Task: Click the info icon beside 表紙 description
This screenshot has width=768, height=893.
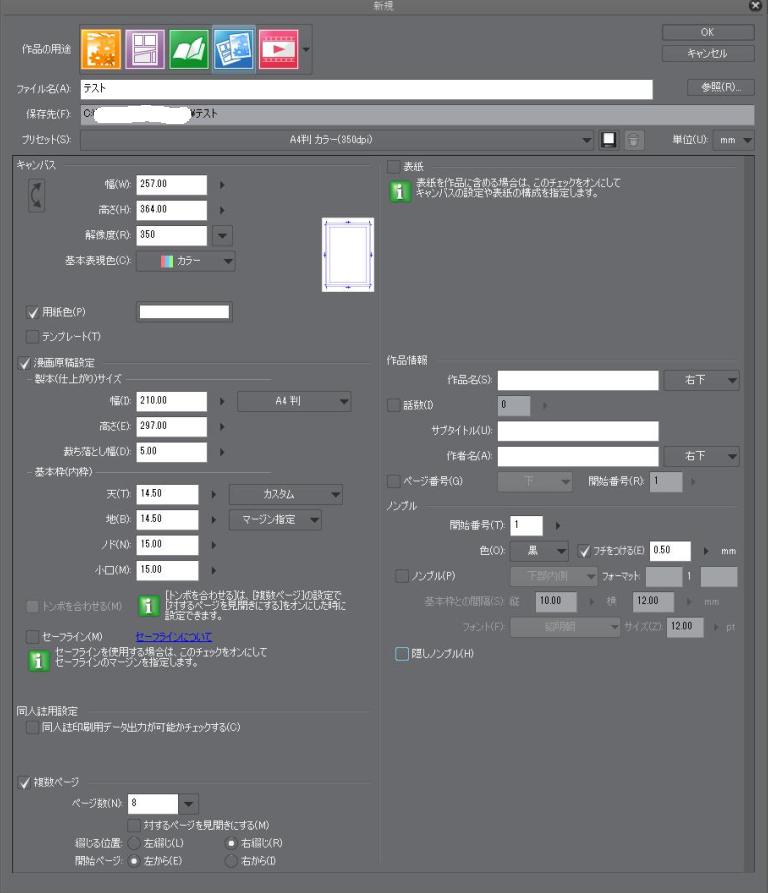Action: coord(400,192)
